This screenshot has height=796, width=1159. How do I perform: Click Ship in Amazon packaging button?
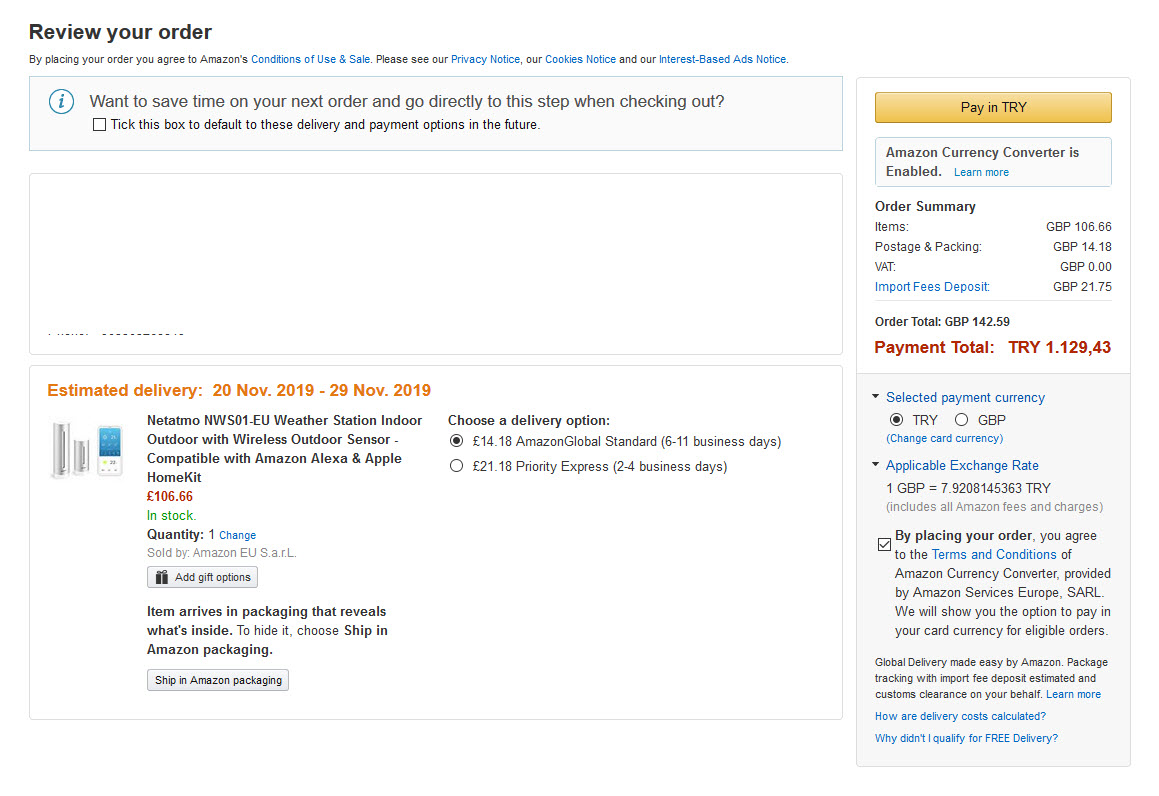pyautogui.click(x=218, y=680)
